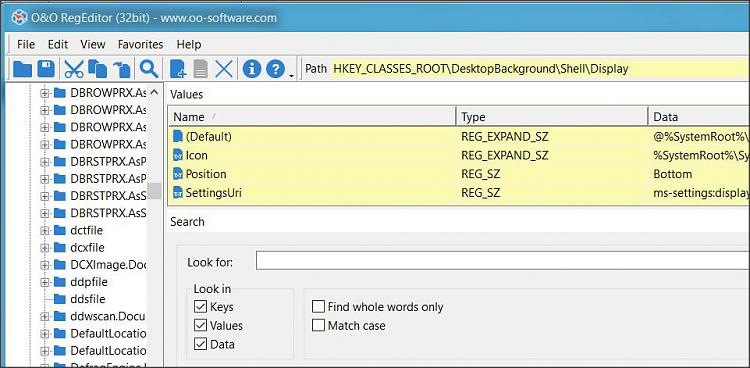Image resolution: width=750 pixels, height=368 pixels.
Task: Sort by Type column header
Action: click(552, 117)
